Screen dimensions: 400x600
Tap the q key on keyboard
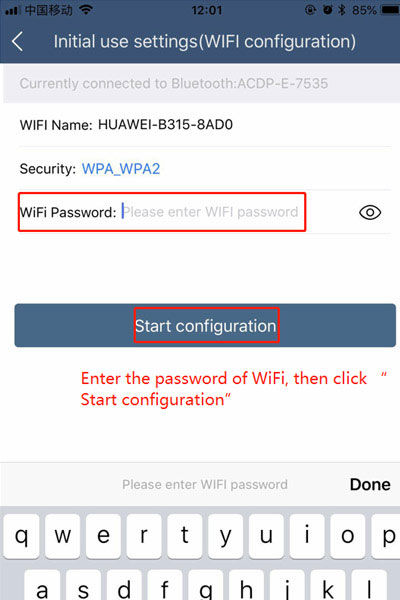click(21, 536)
